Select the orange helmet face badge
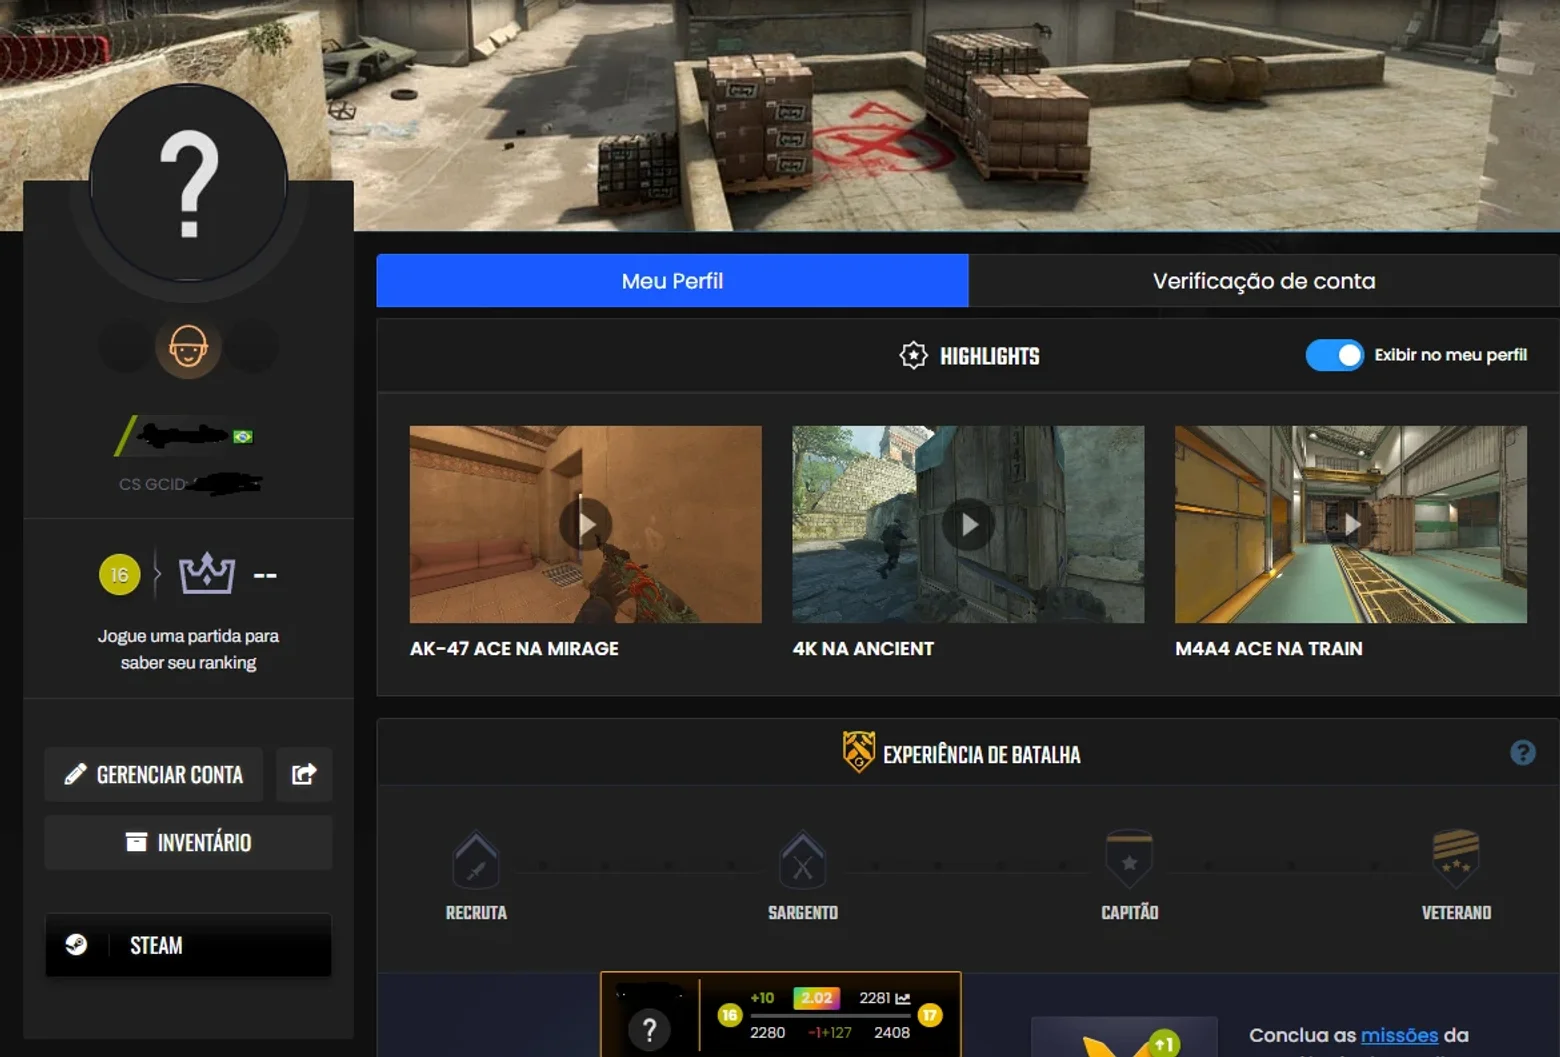The image size is (1560, 1057). pyautogui.click(x=188, y=347)
